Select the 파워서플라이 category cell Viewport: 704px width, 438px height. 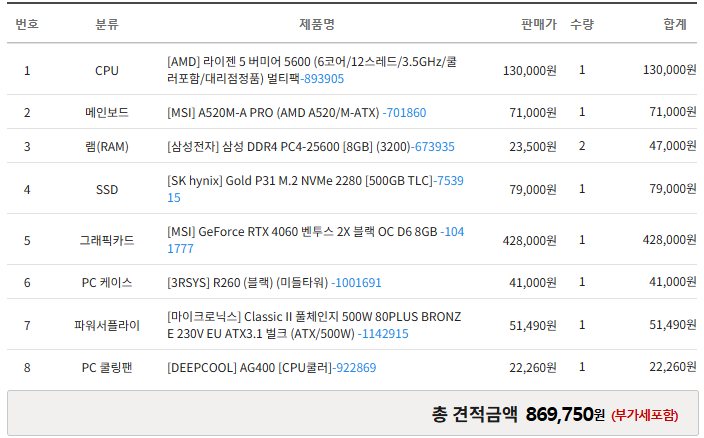pos(107,325)
